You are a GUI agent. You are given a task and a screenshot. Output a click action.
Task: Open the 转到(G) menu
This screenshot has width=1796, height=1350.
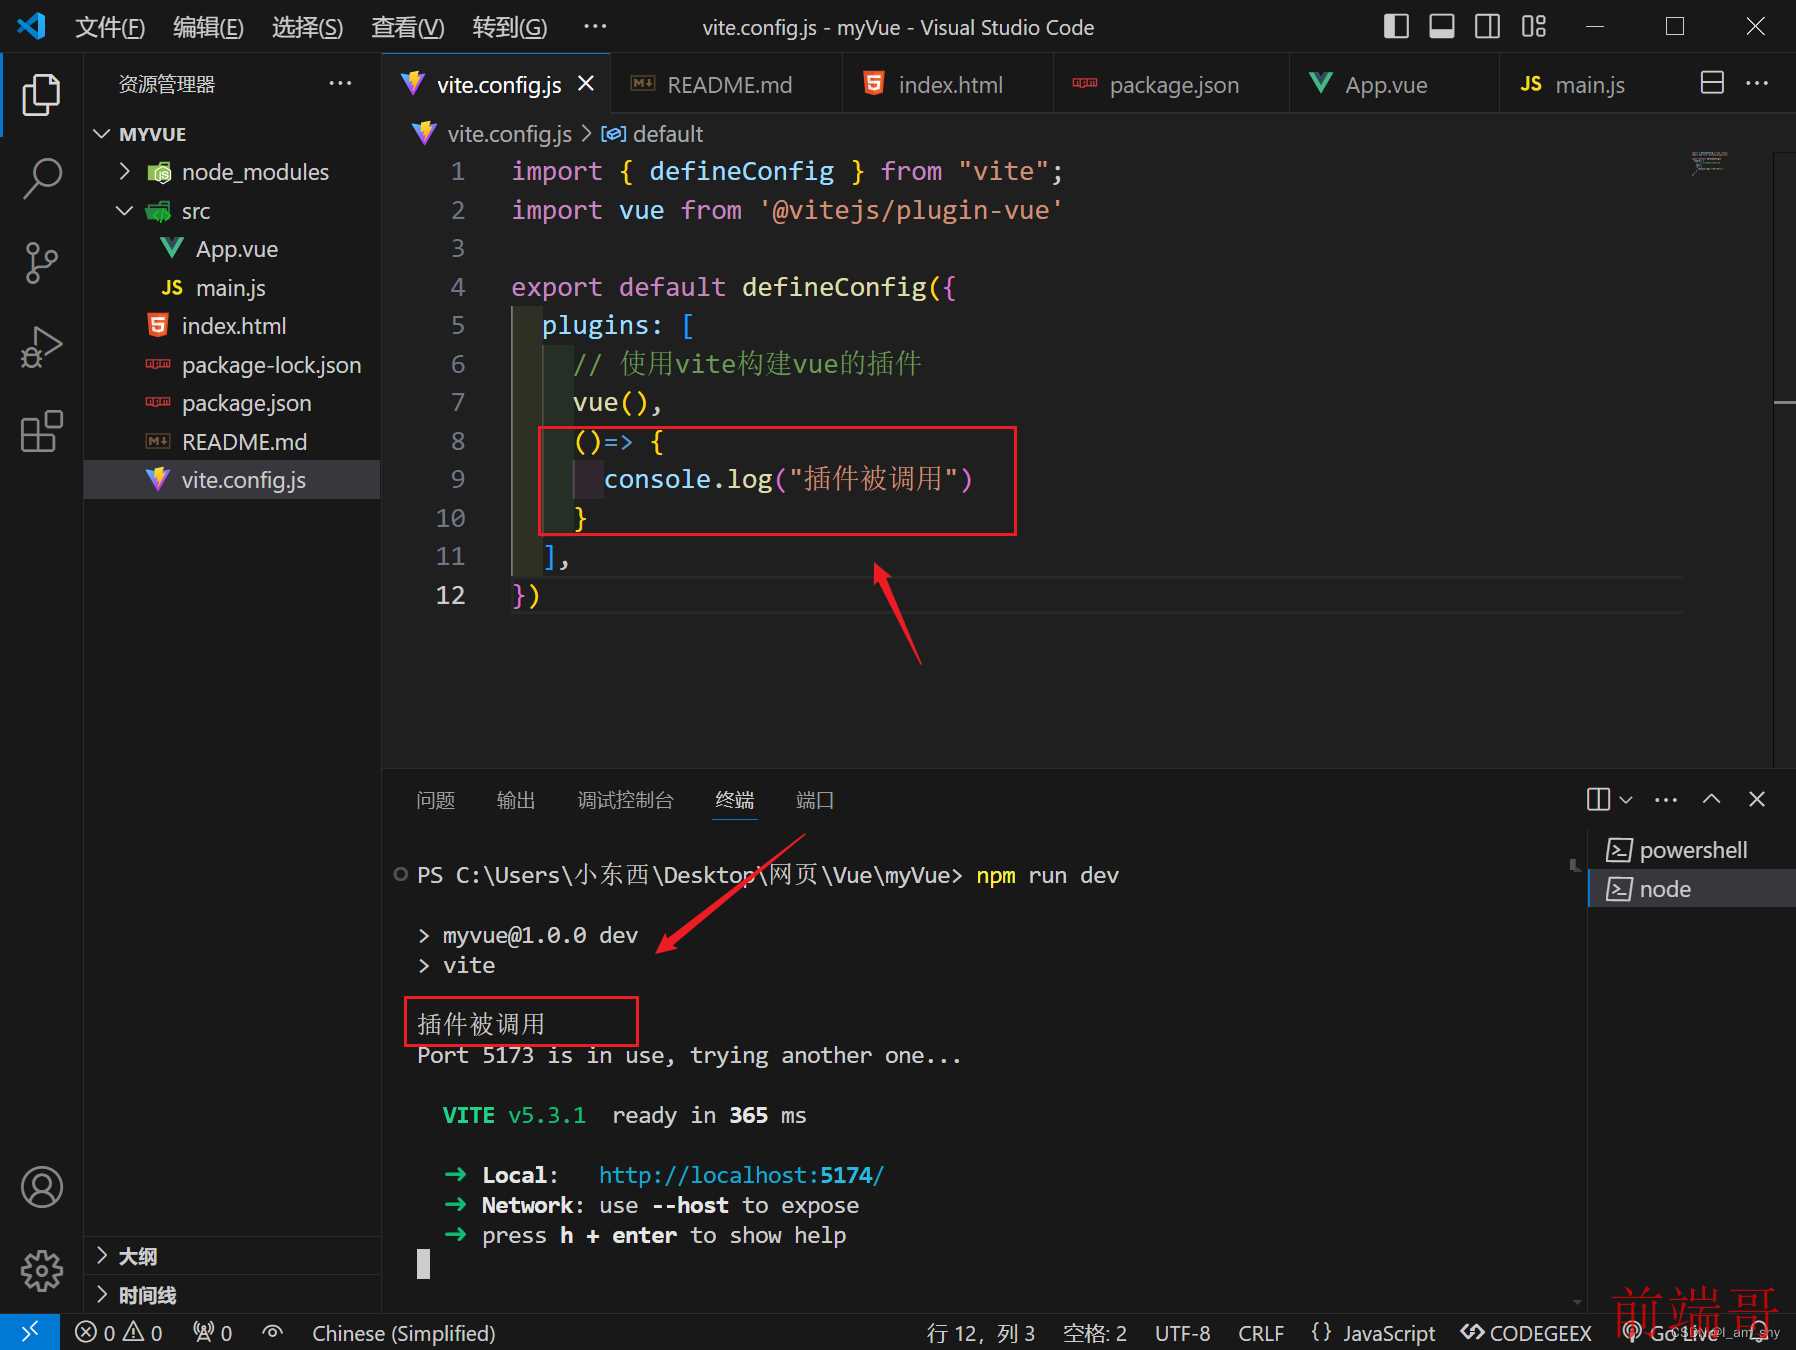coord(509,27)
